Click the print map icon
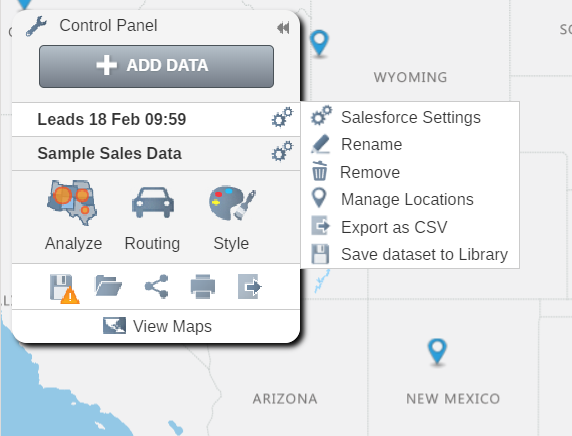 click(x=203, y=286)
